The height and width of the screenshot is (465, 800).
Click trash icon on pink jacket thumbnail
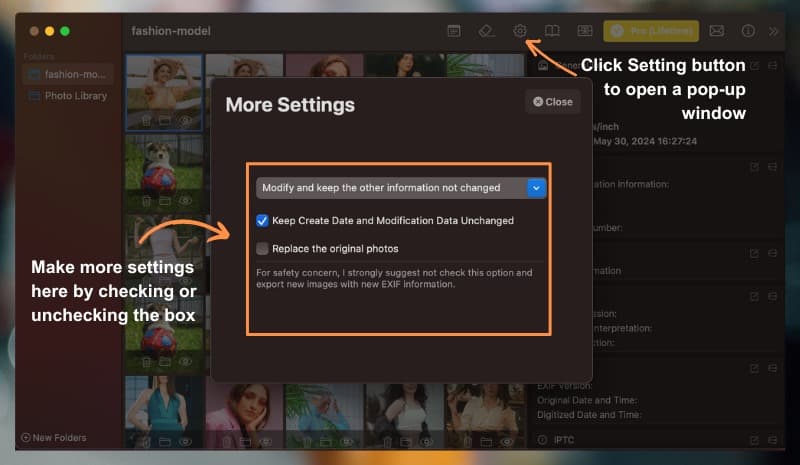click(x=227, y=442)
